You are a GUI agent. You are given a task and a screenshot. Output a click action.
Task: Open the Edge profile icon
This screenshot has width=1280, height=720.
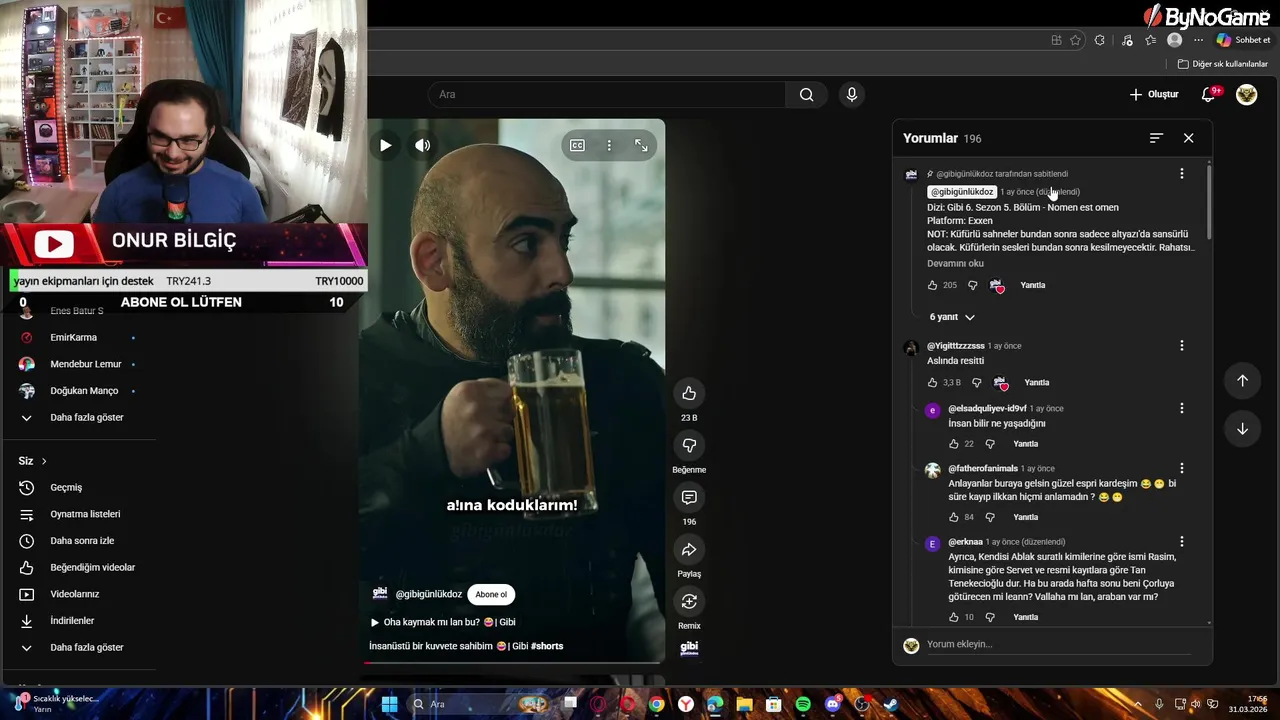[x=1175, y=40]
